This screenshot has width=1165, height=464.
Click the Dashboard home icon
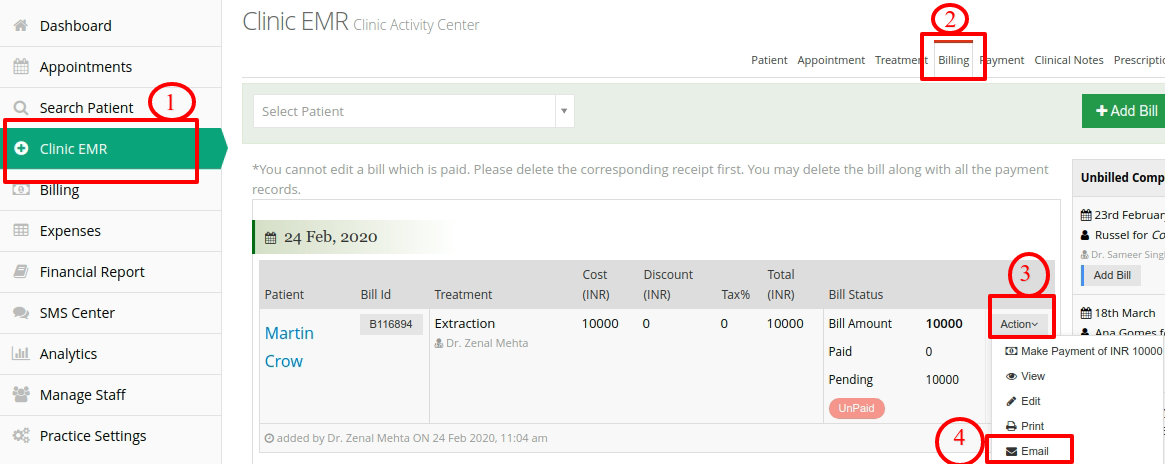coord(21,25)
